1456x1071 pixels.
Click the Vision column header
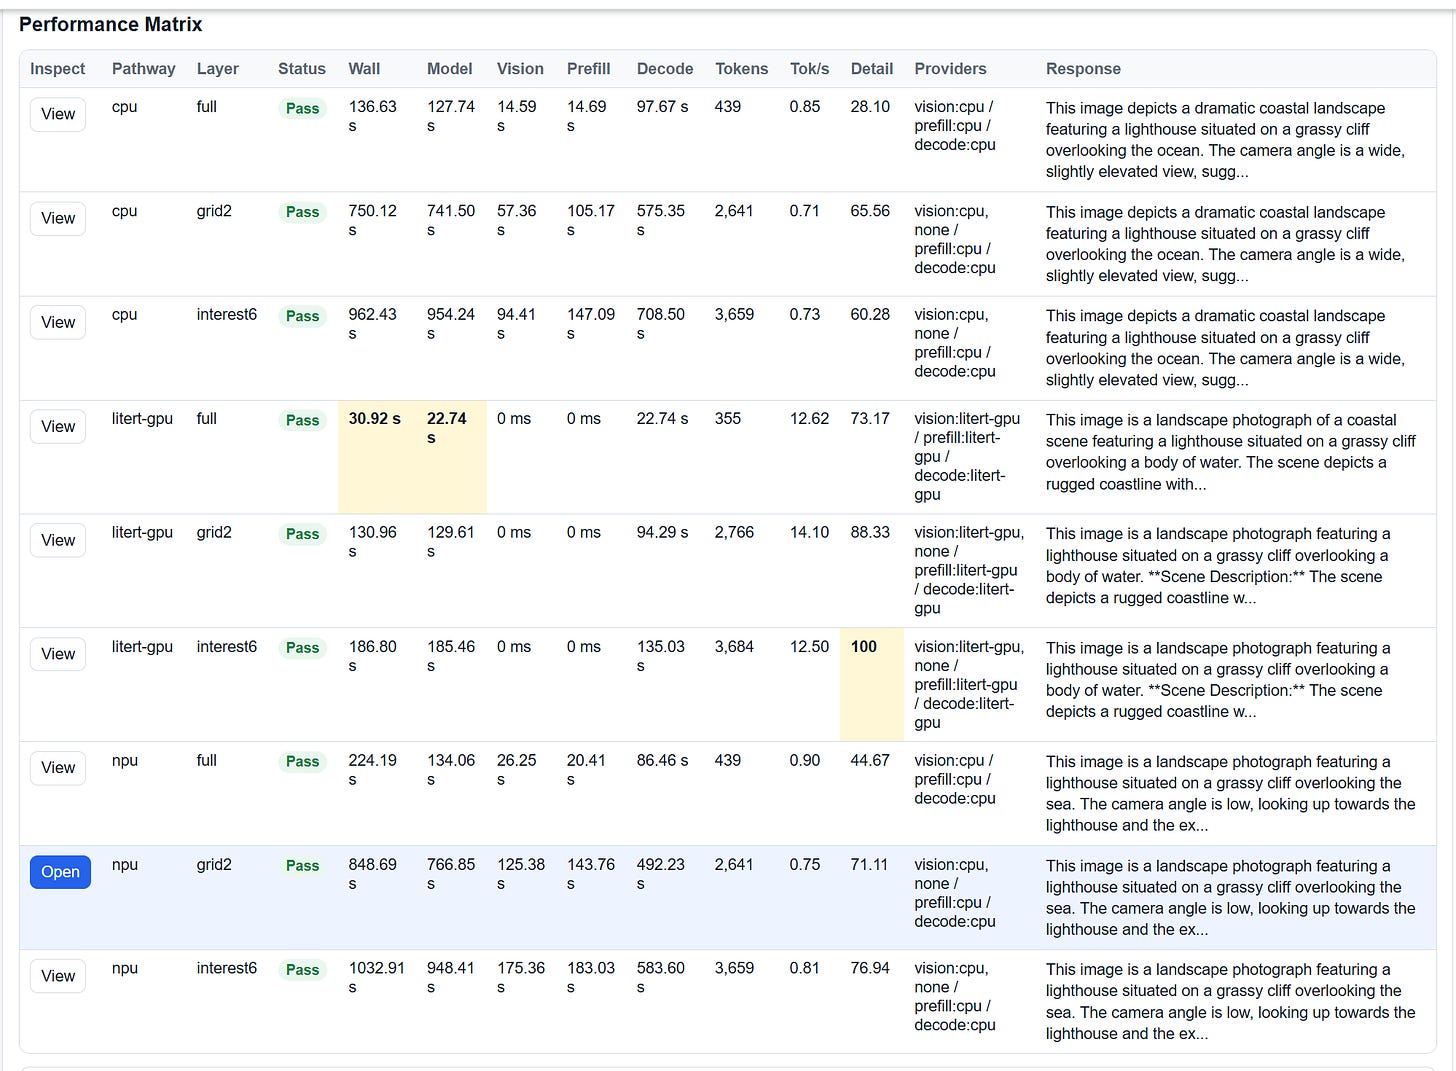pos(520,69)
